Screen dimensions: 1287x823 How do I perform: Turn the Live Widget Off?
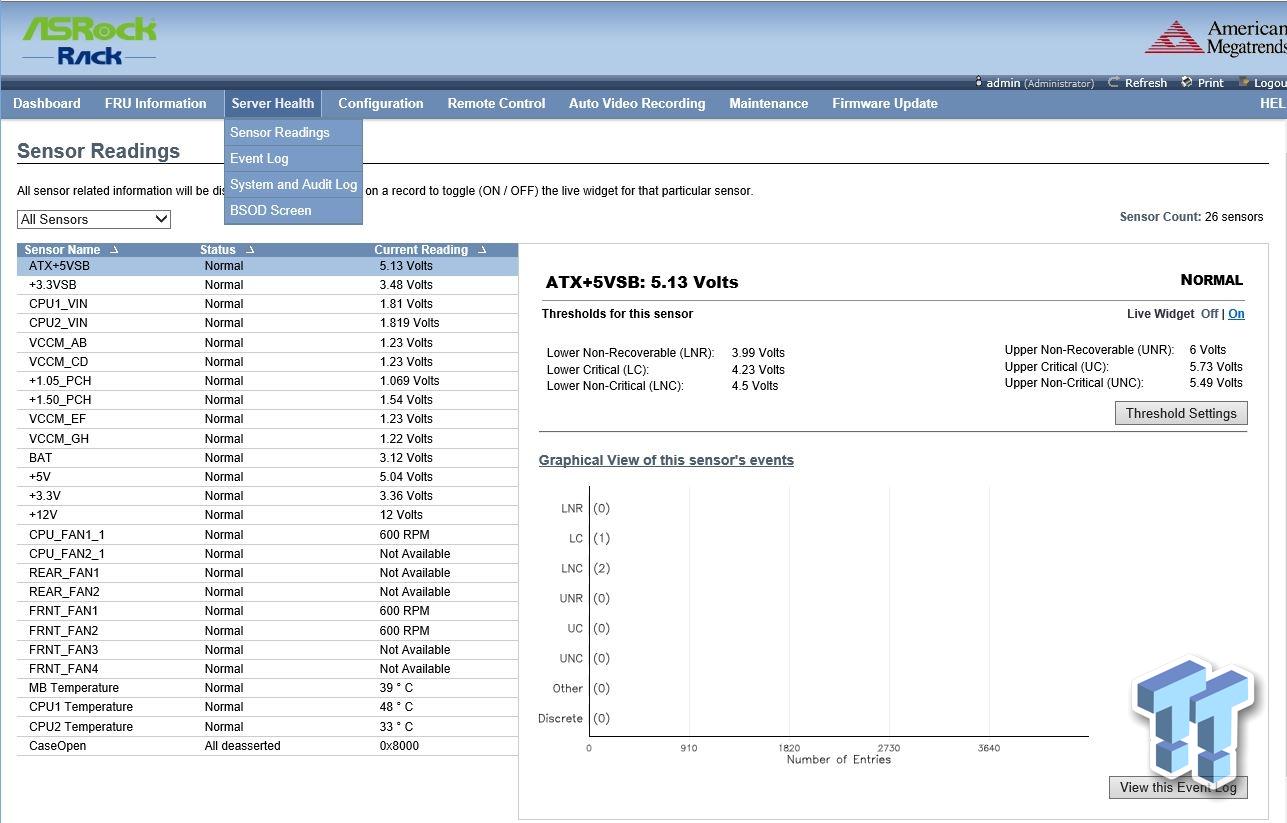(1209, 314)
